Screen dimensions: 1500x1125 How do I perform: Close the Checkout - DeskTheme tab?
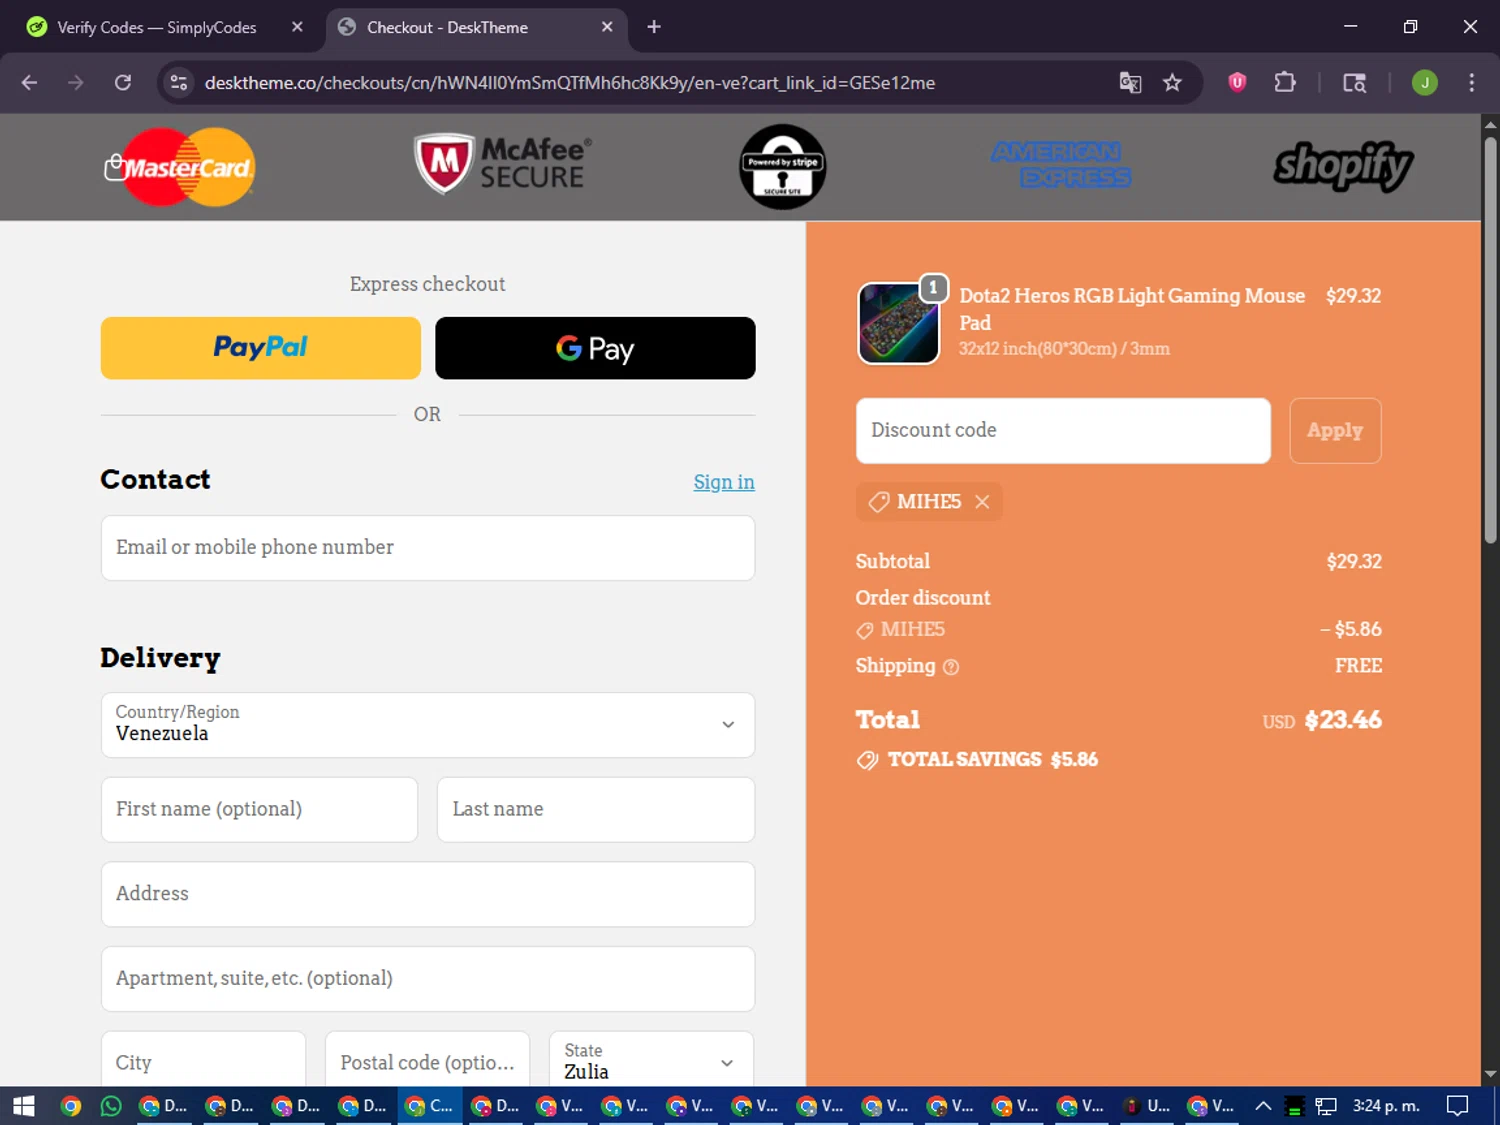point(607,27)
